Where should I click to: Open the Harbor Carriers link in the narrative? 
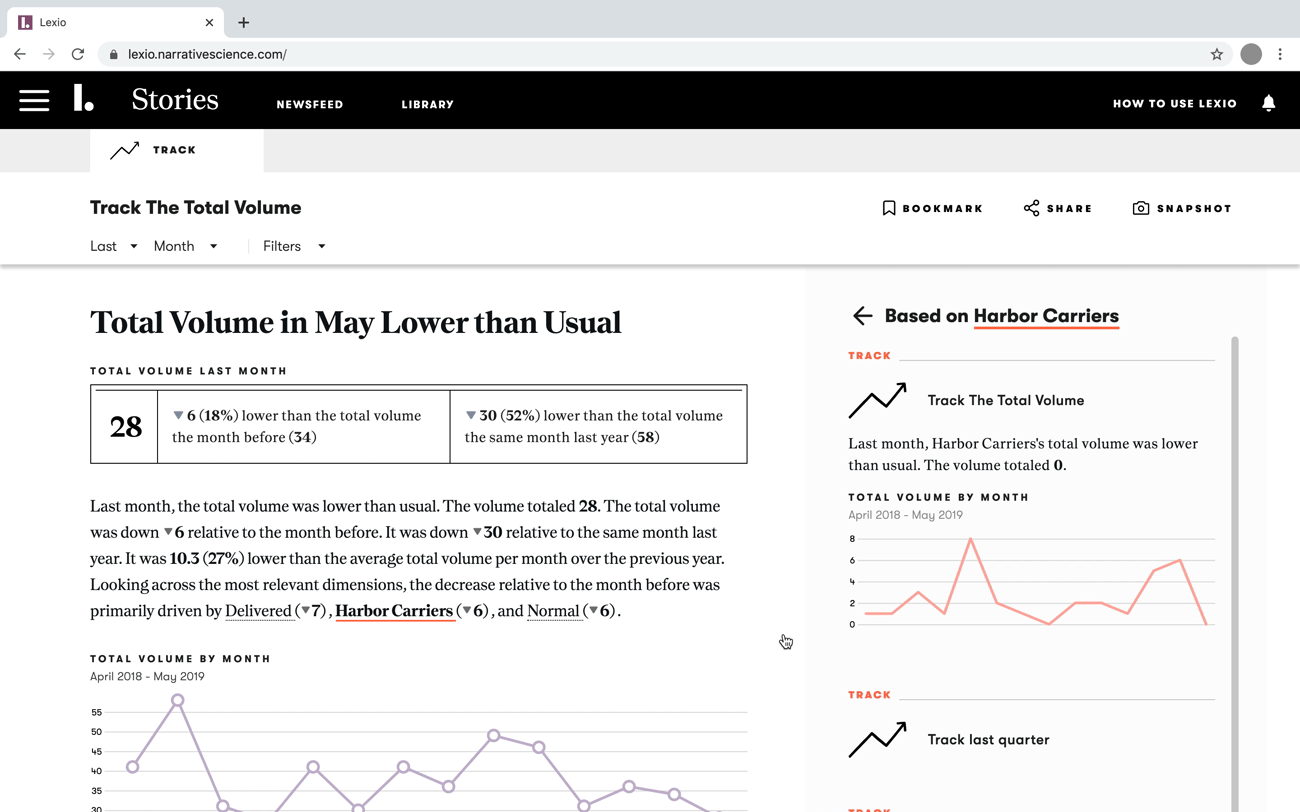click(x=394, y=611)
